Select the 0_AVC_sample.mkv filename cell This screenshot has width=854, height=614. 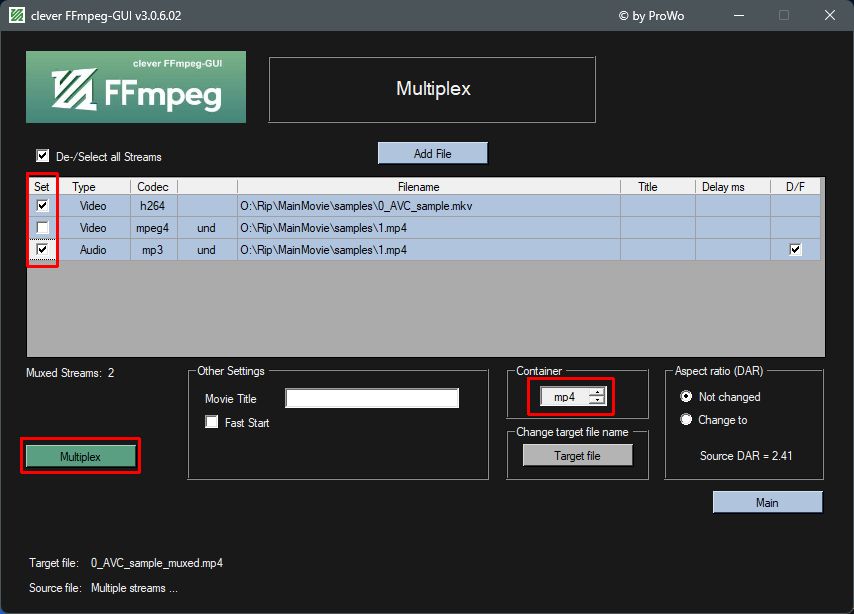point(429,206)
